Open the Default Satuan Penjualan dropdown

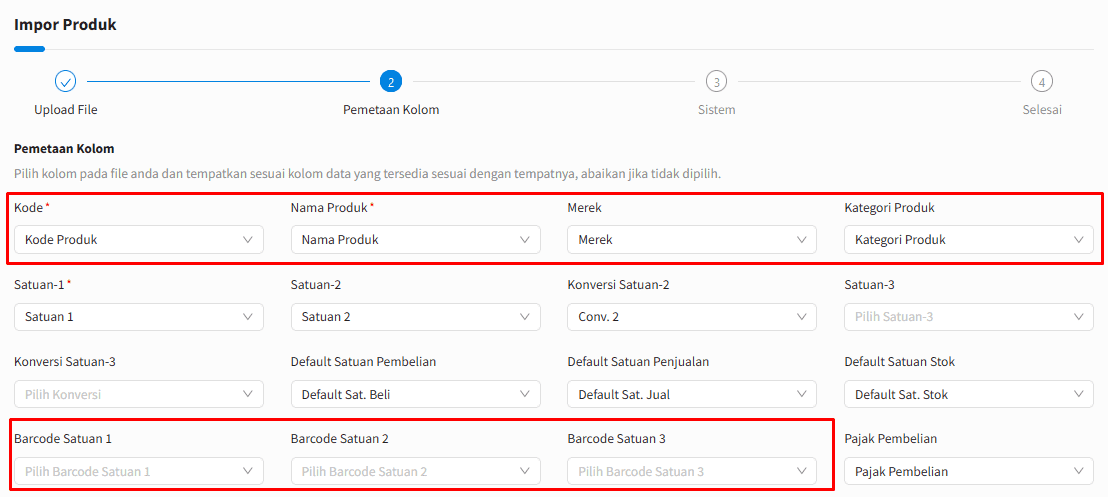coord(692,394)
